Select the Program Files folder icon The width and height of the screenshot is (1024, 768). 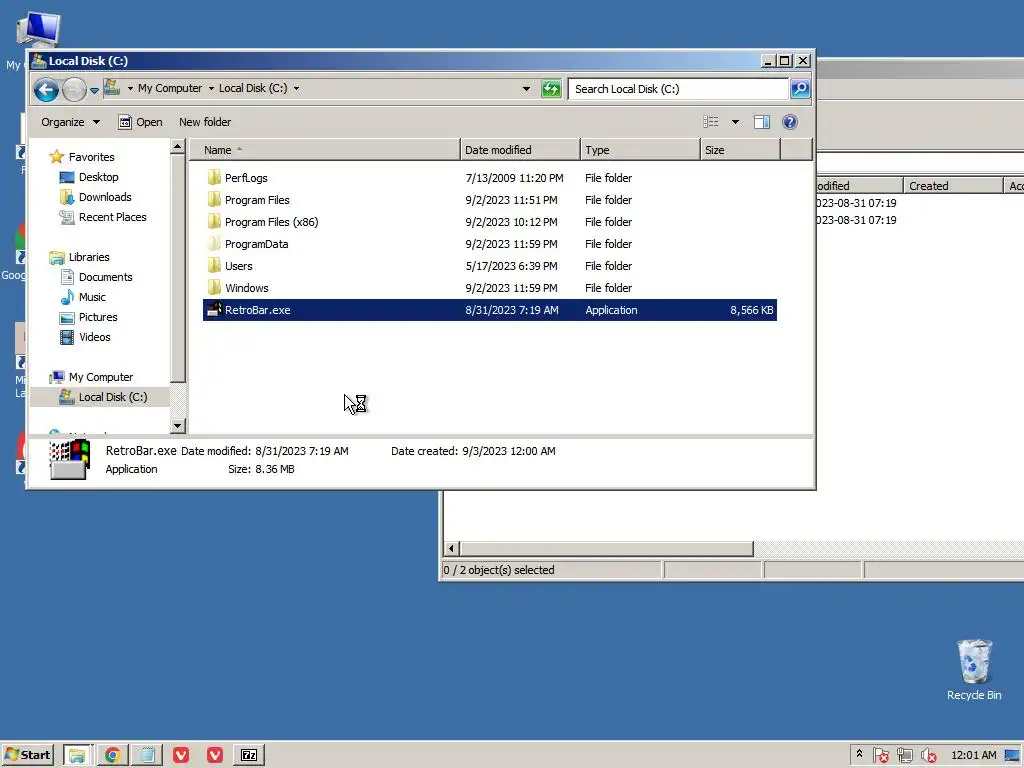pyautogui.click(x=214, y=200)
